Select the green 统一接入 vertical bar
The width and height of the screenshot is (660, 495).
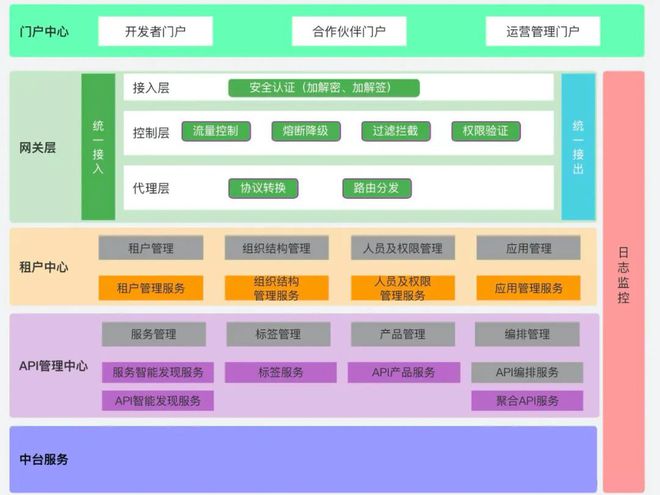click(x=98, y=147)
